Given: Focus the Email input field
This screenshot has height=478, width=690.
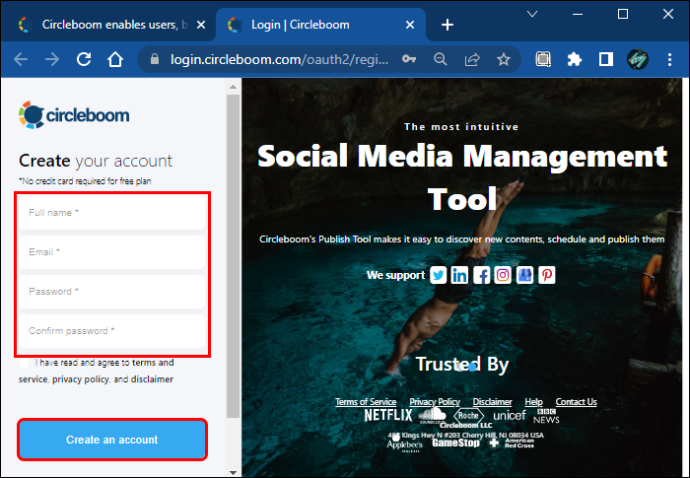Looking at the screenshot, I should [112, 252].
